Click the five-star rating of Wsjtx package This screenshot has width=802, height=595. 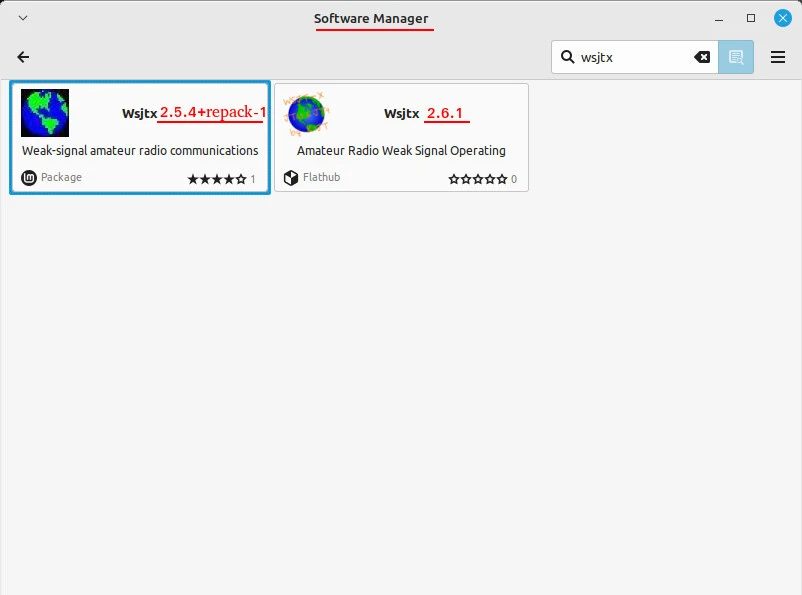point(216,179)
